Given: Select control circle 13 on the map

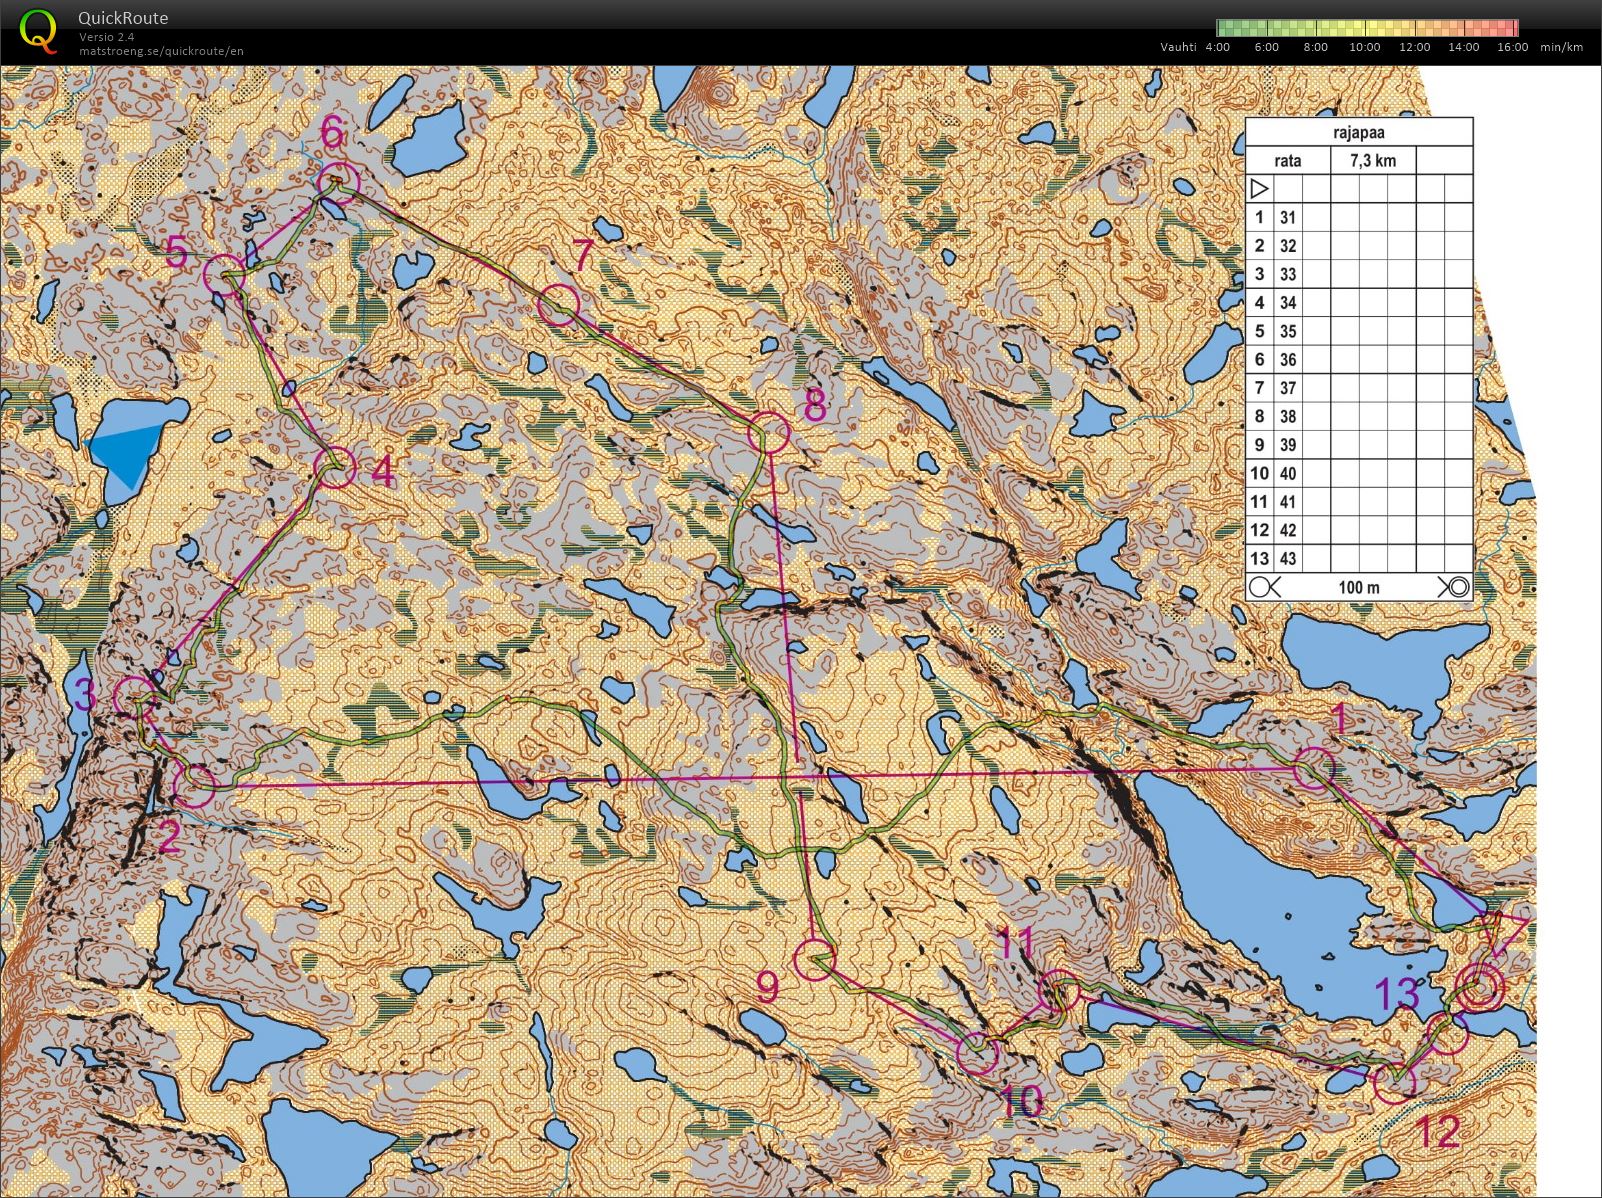Looking at the screenshot, I should [x=1449, y=1035].
